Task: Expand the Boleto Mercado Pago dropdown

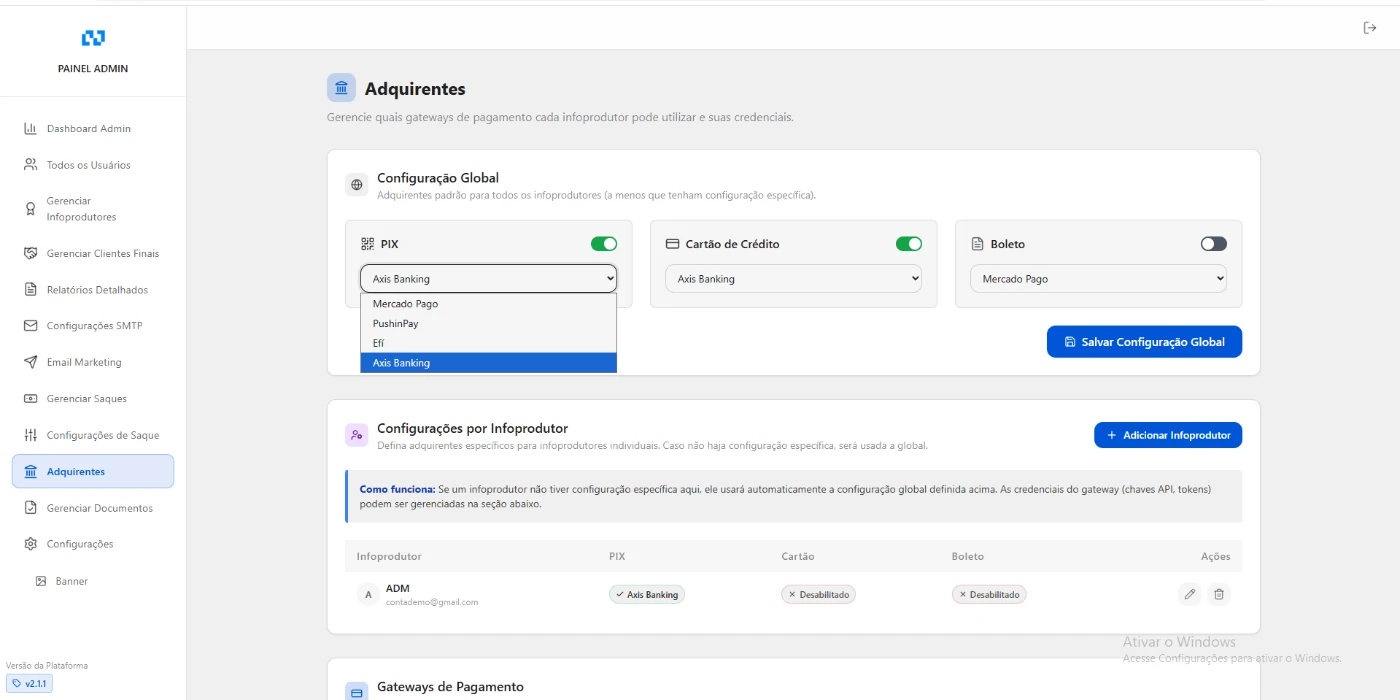Action: pyautogui.click(x=1098, y=279)
